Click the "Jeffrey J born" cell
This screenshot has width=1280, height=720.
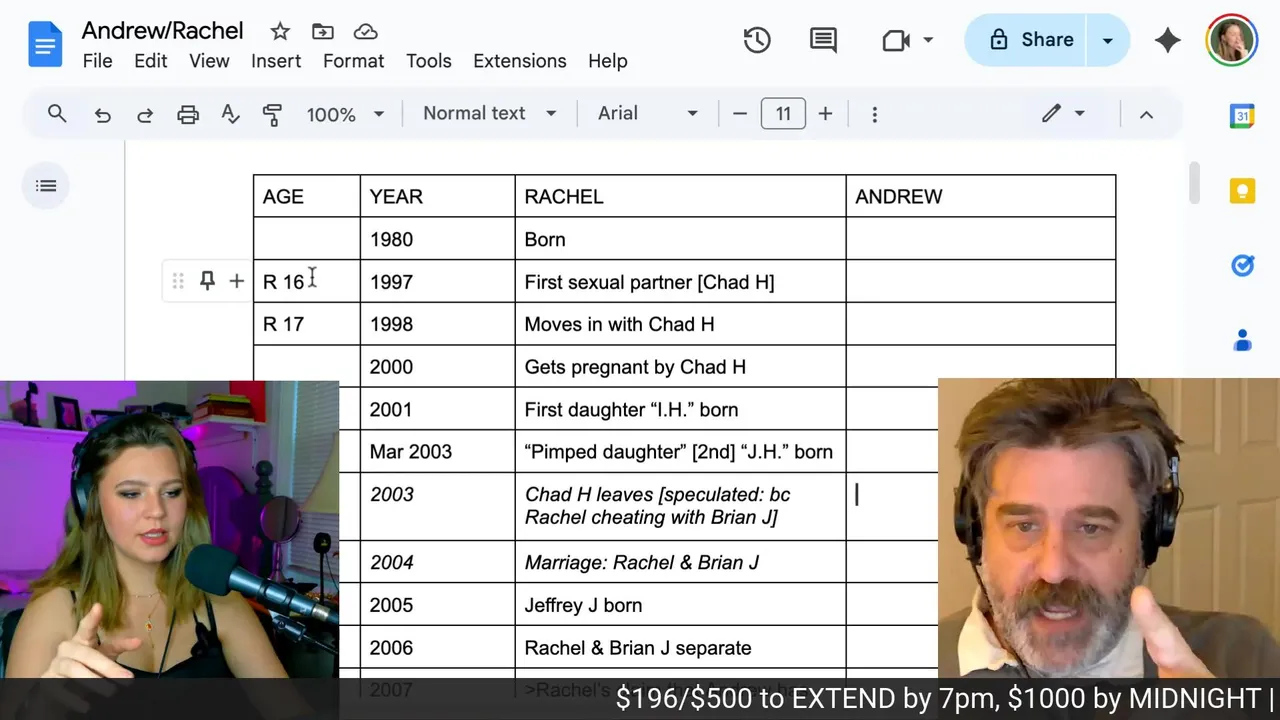coord(680,605)
